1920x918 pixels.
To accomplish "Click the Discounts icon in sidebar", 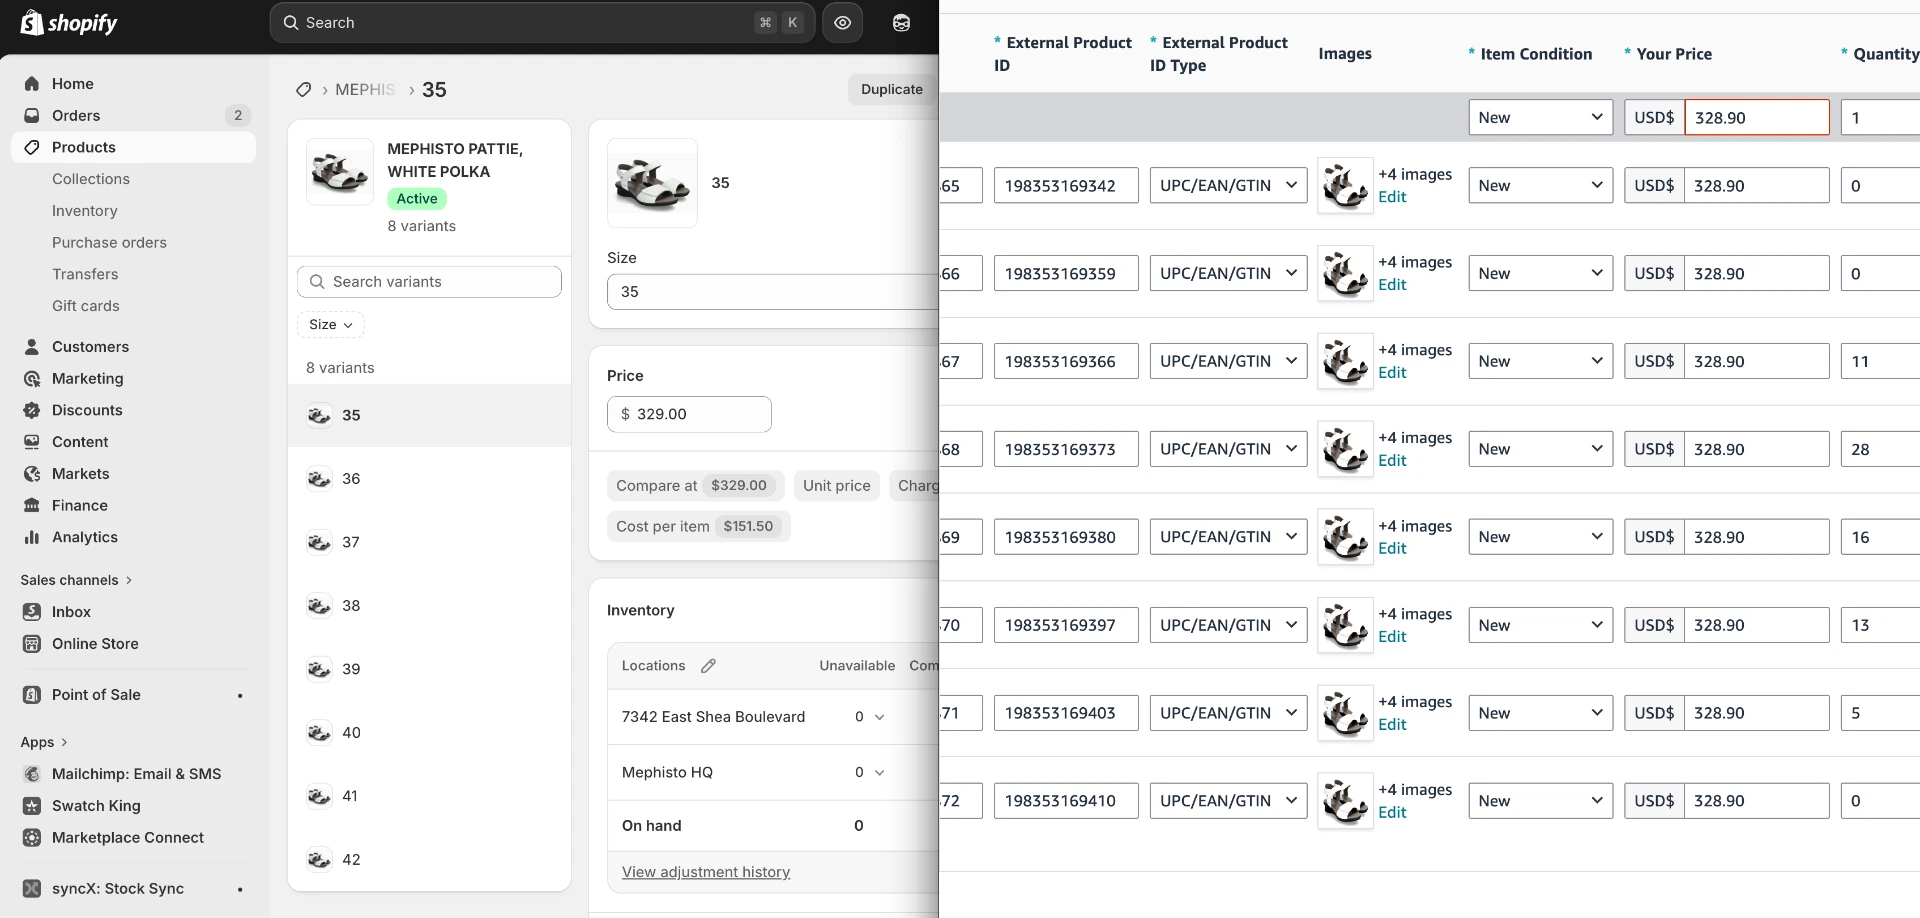I will (x=32, y=411).
